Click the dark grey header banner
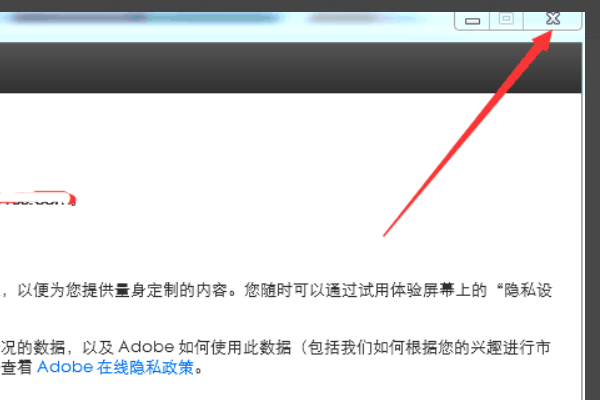Screen dimensions: 600x400 tap(291, 67)
